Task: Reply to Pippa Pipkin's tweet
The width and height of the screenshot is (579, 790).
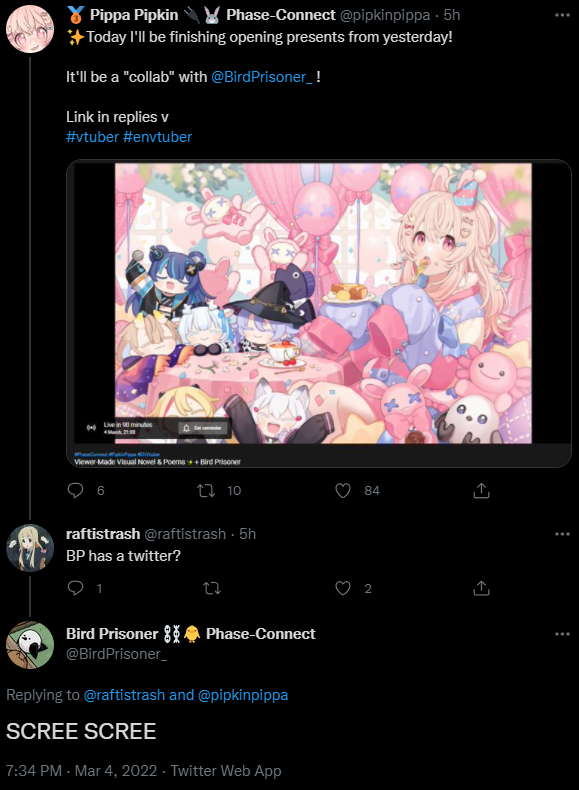Action: (76, 490)
